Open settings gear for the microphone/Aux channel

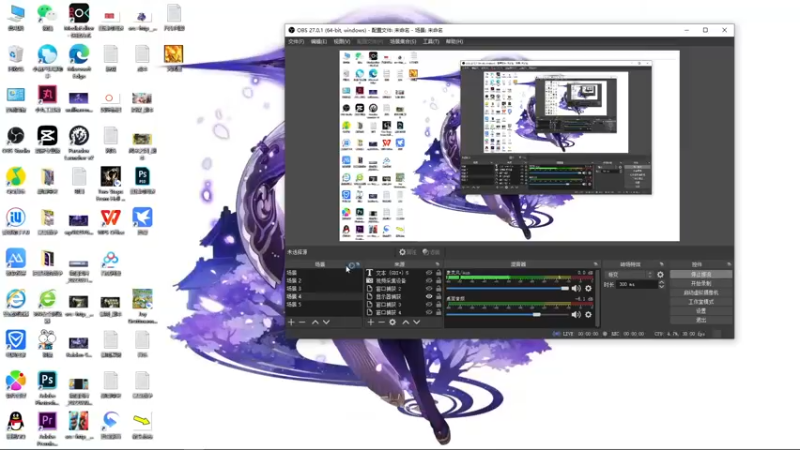tap(588, 288)
